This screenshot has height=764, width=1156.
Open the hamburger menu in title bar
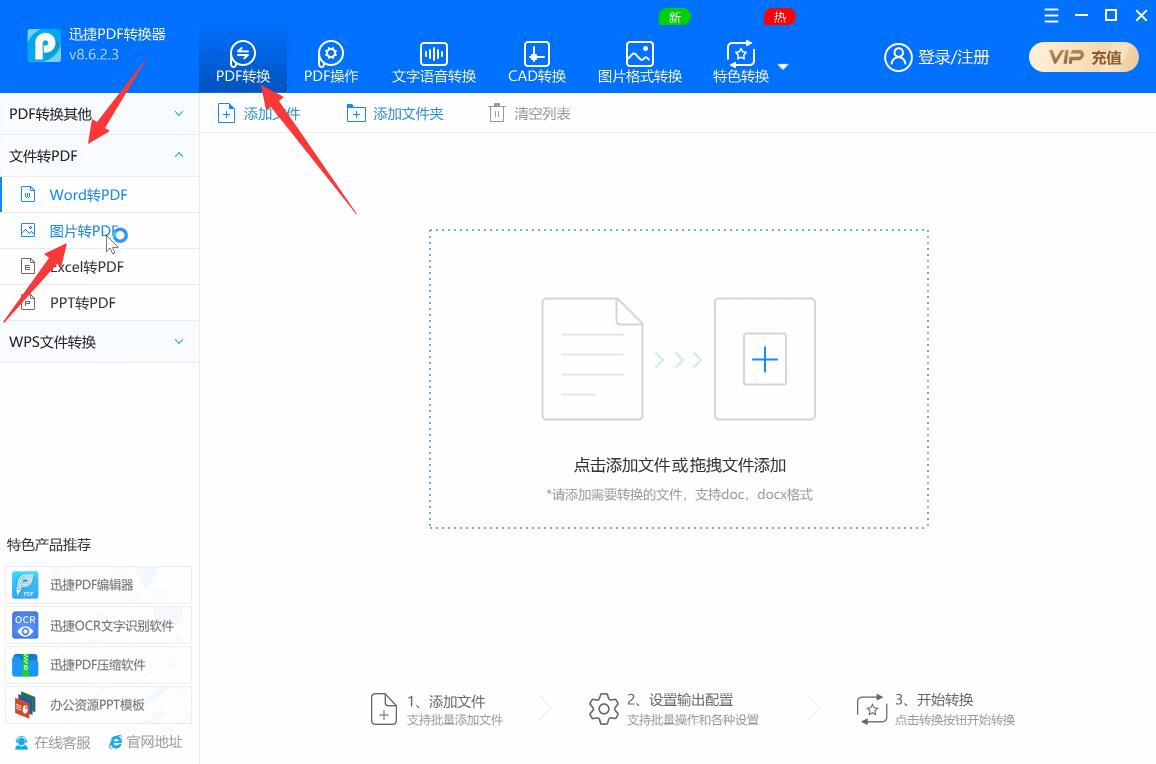(1051, 15)
